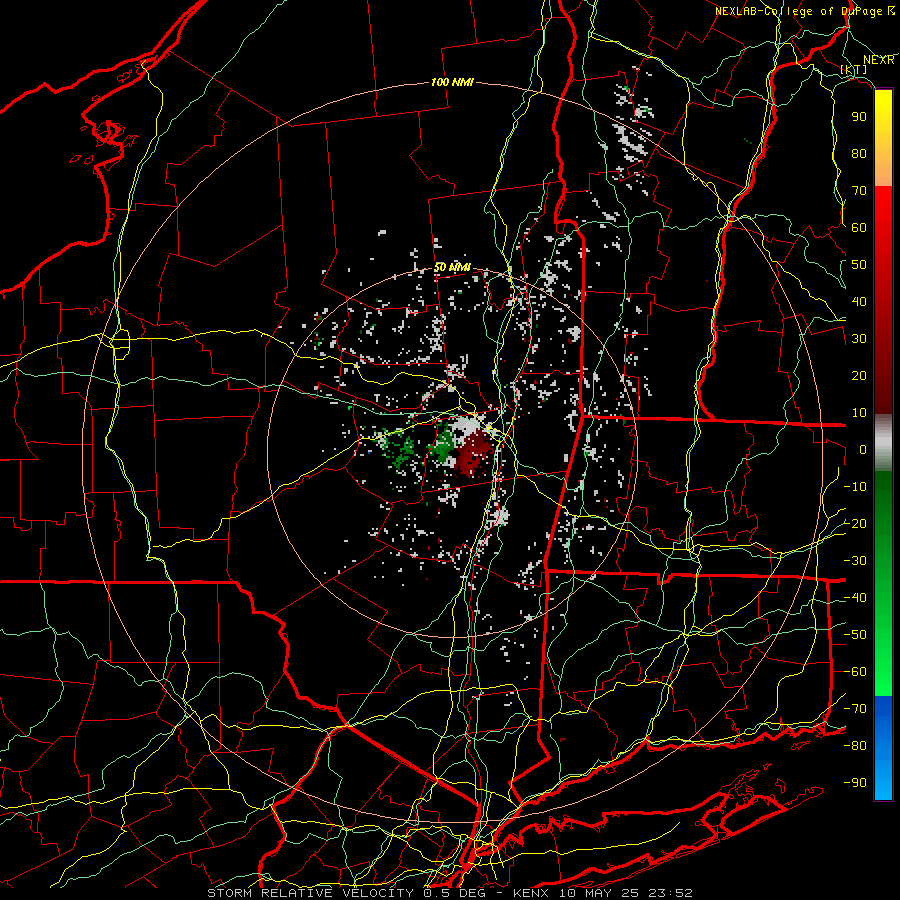The height and width of the screenshot is (900, 900).
Task: Click the '50' value on the velocity scale
Action: pyautogui.click(x=859, y=265)
